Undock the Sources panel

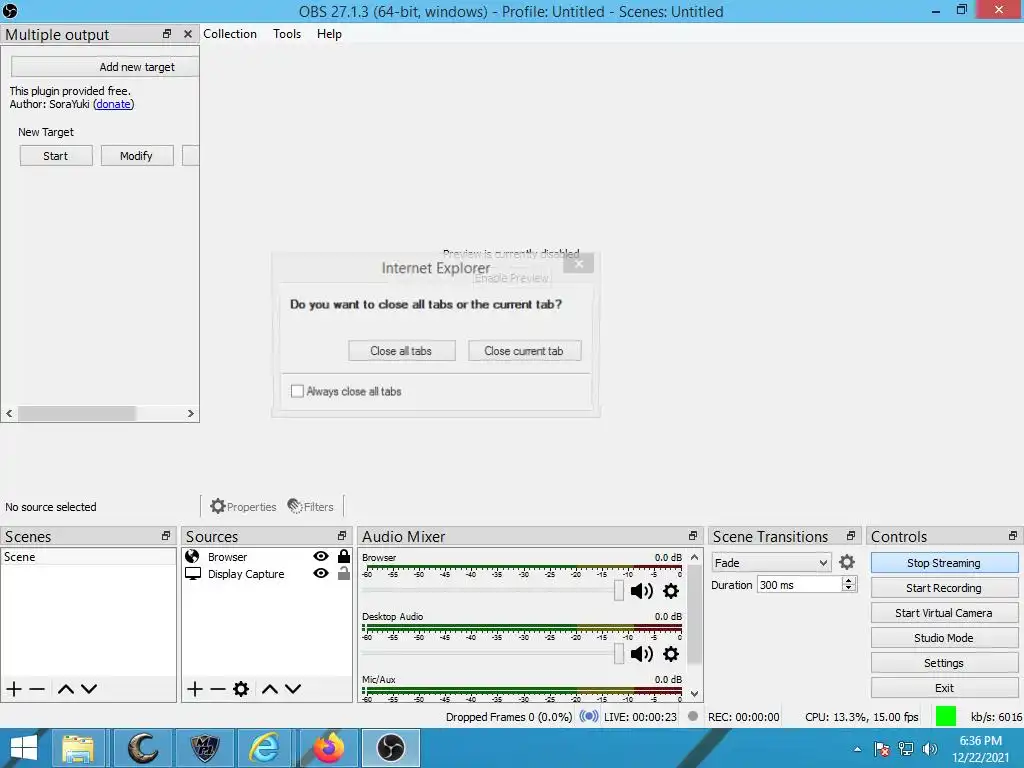pyautogui.click(x=342, y=536)
